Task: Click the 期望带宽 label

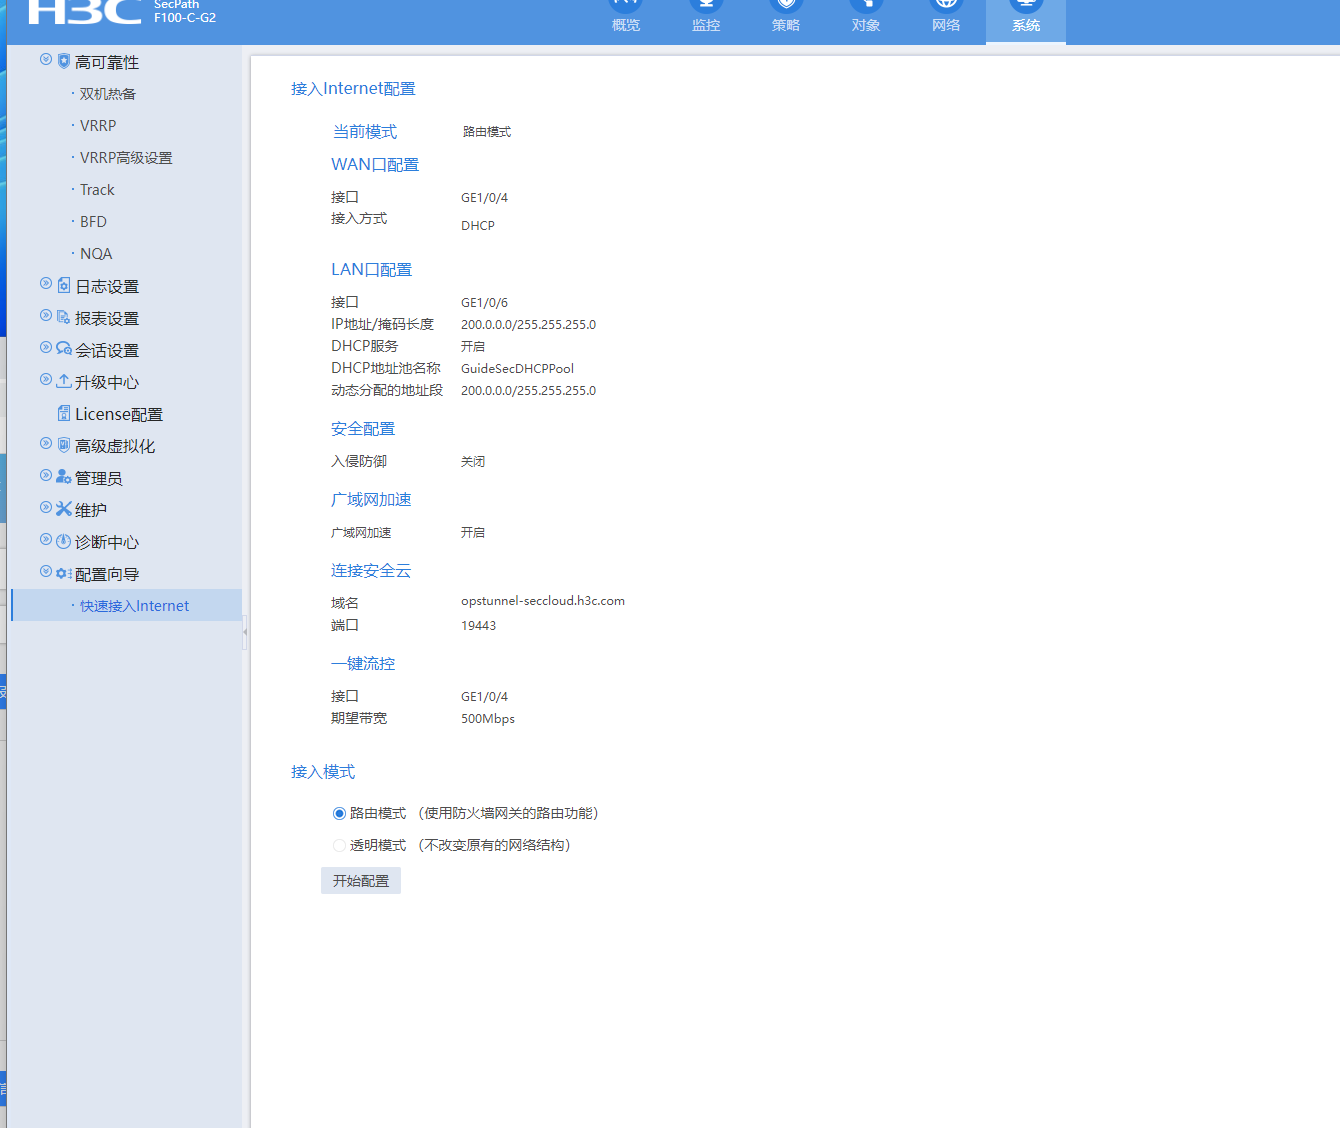Action: pos(359,718)
